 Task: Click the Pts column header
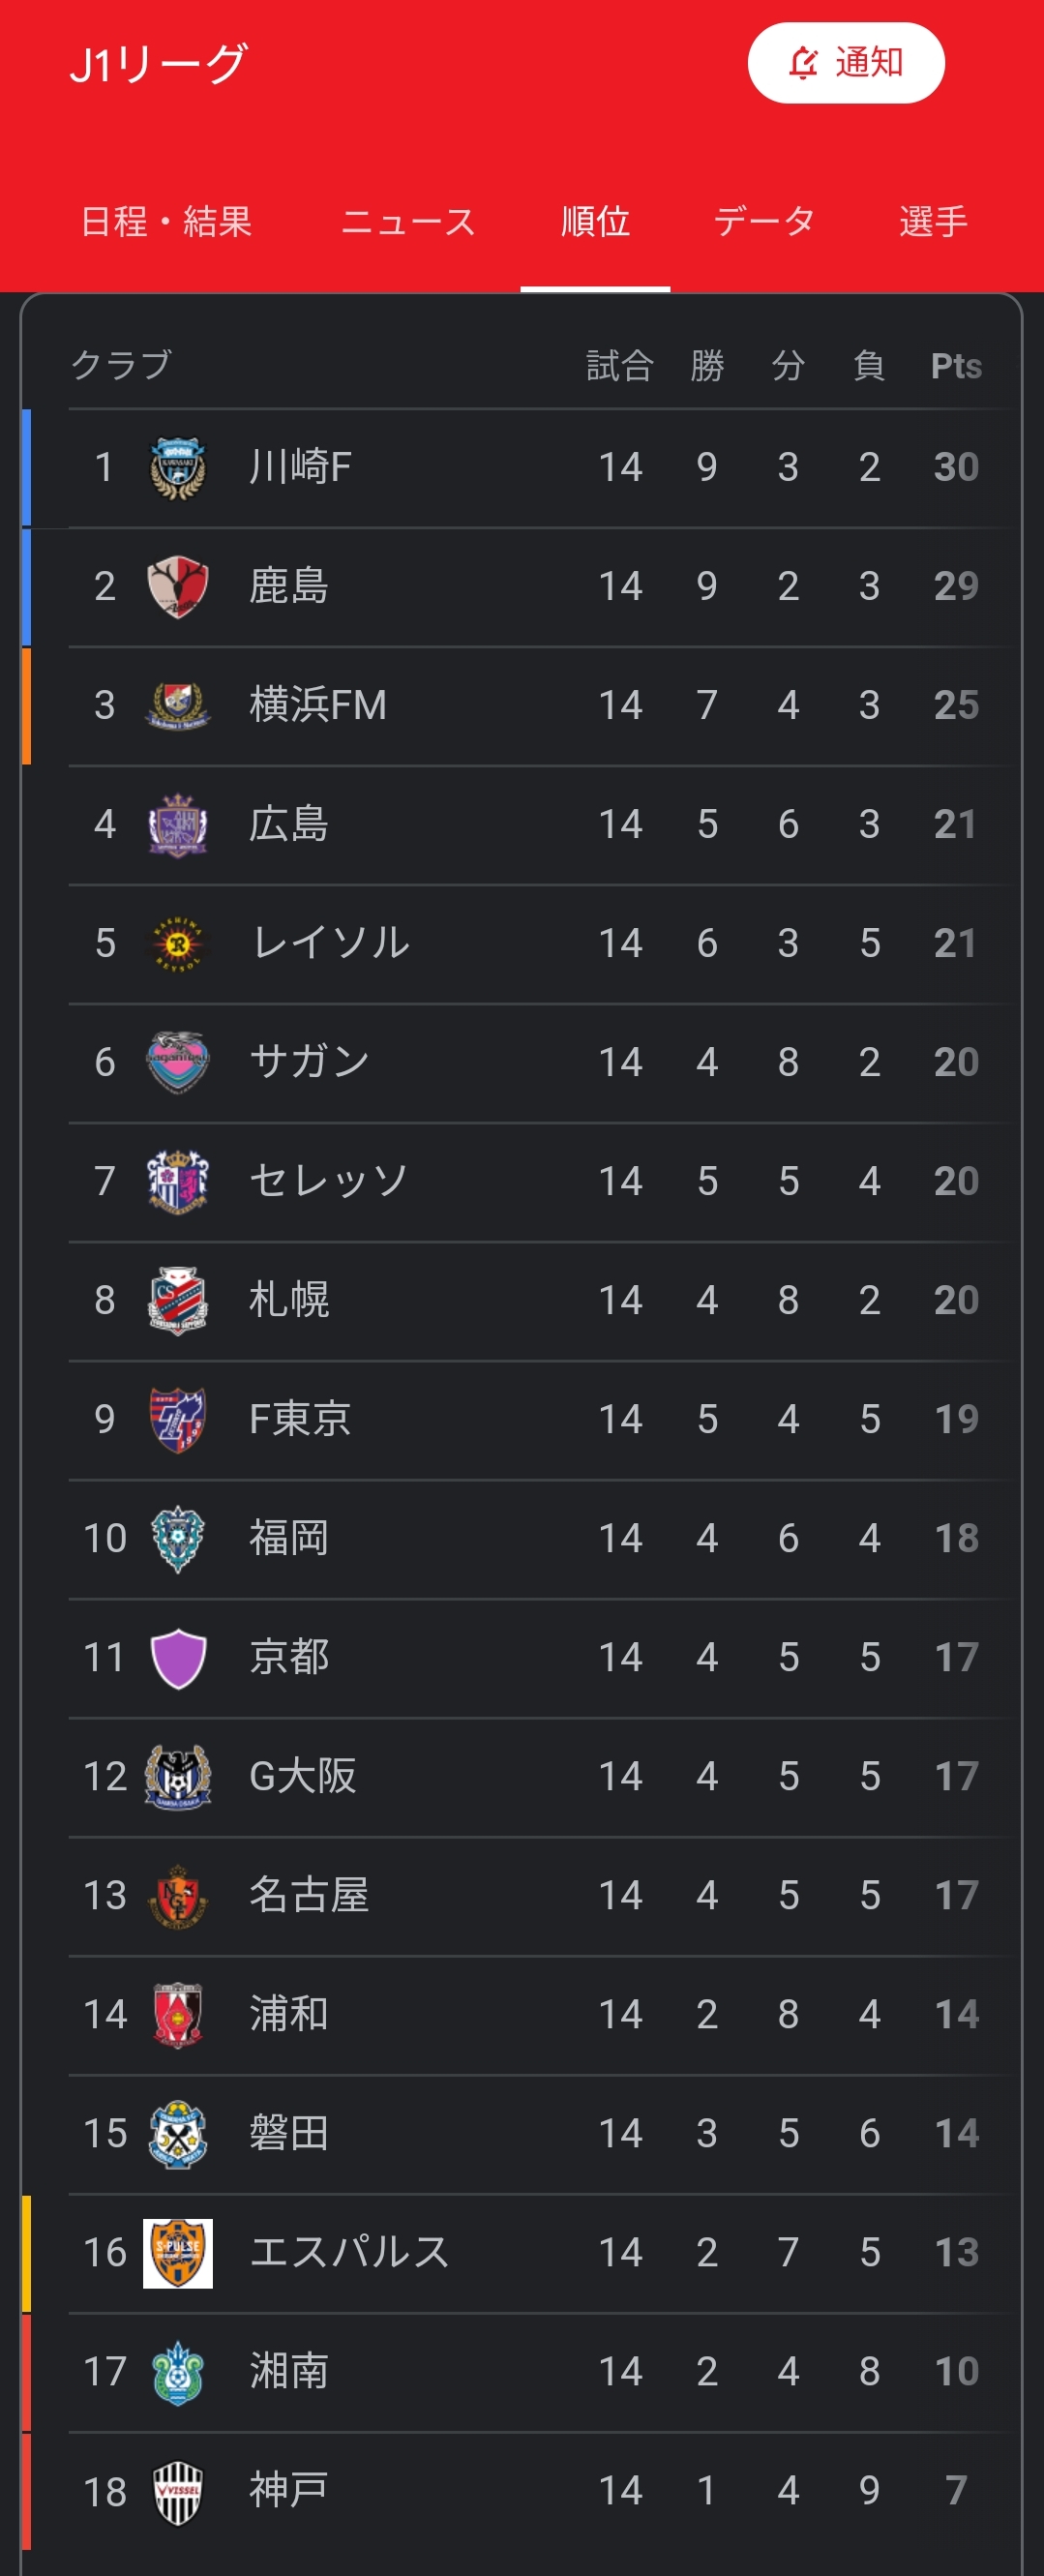(x=956, y=366)
